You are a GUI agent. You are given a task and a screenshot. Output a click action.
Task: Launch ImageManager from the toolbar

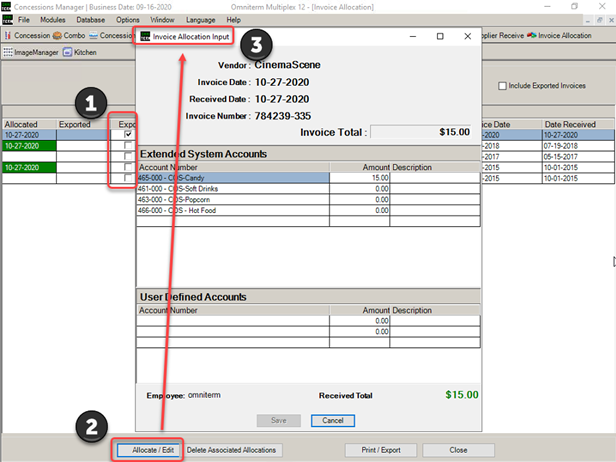(31, 52)
